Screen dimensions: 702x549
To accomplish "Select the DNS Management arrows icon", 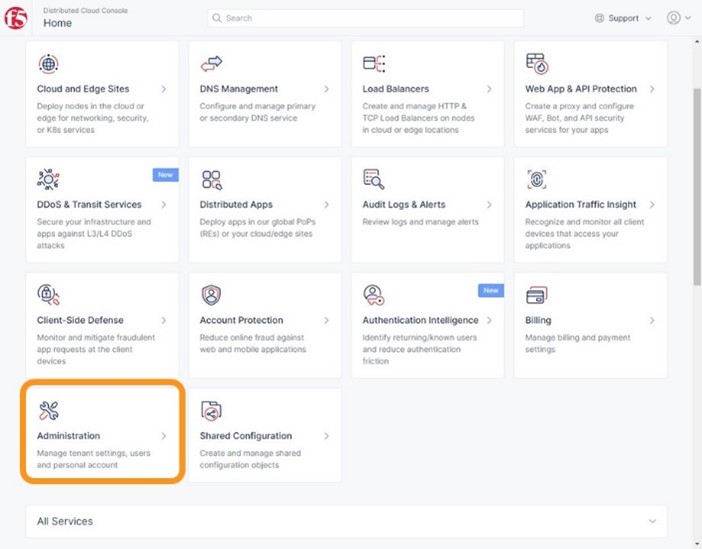I will pyautogui.click(x=211, y=64).
